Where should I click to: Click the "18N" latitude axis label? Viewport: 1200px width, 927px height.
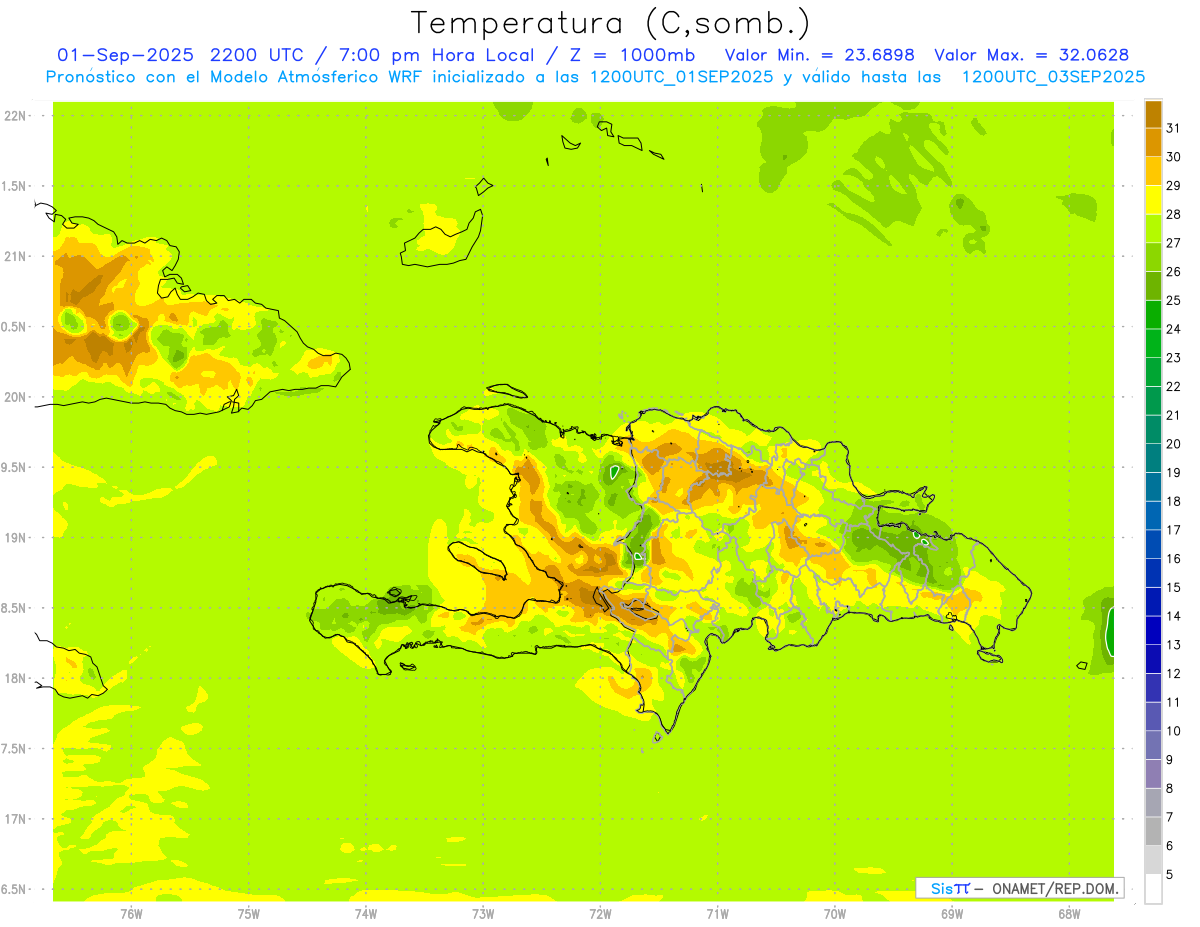15,678
